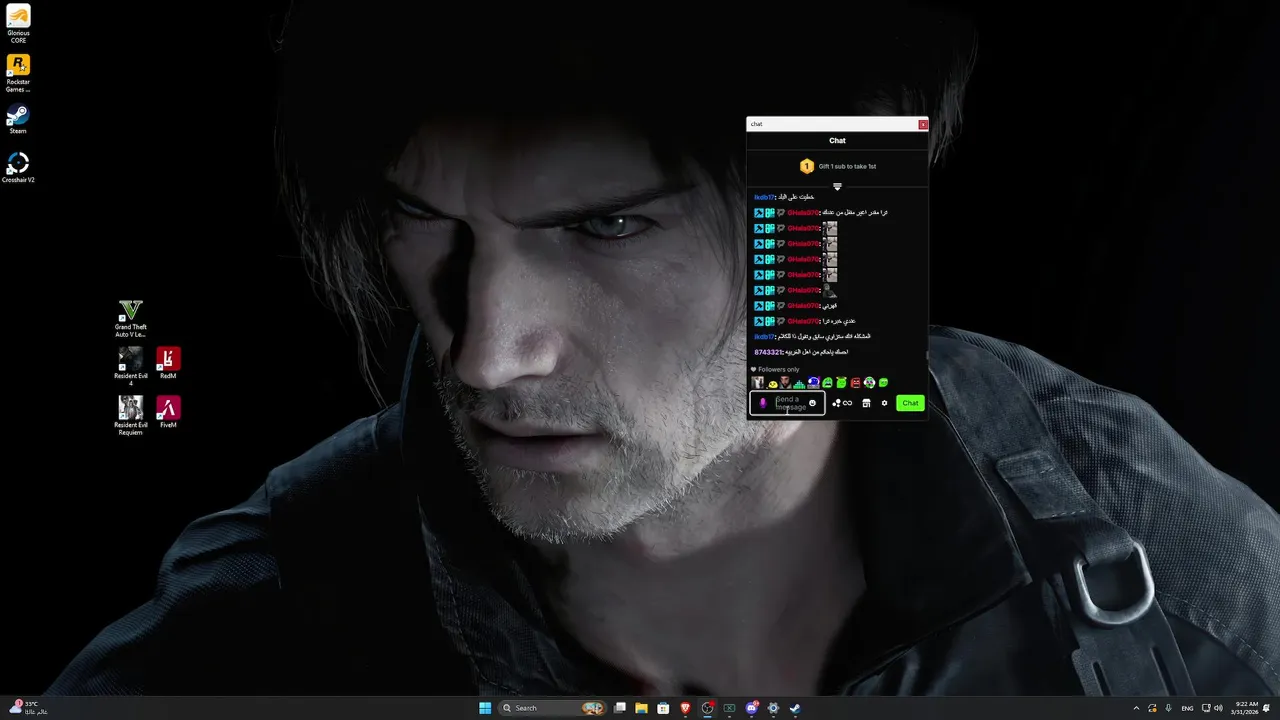Viewport: 1280px width, 720px height.
Task: Open the notifications bell in system tray
Action: pyautogui.click(x=1267, y=708)
